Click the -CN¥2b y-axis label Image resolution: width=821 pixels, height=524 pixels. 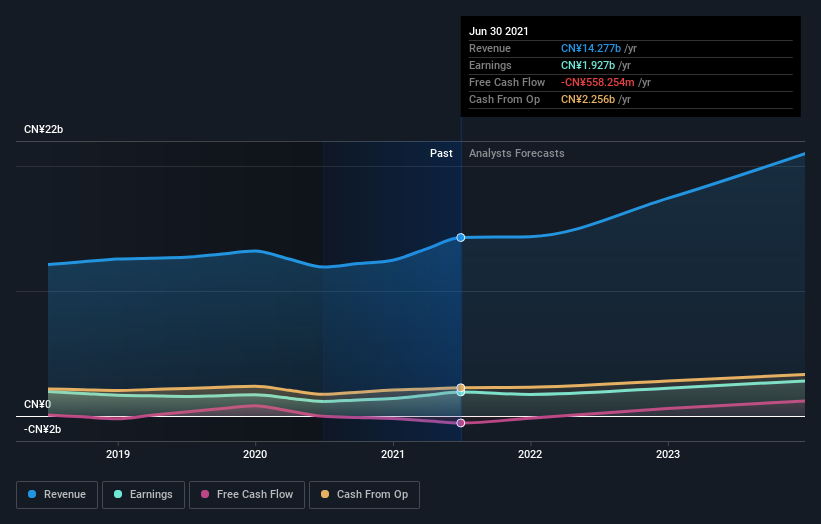coord(42,429)
